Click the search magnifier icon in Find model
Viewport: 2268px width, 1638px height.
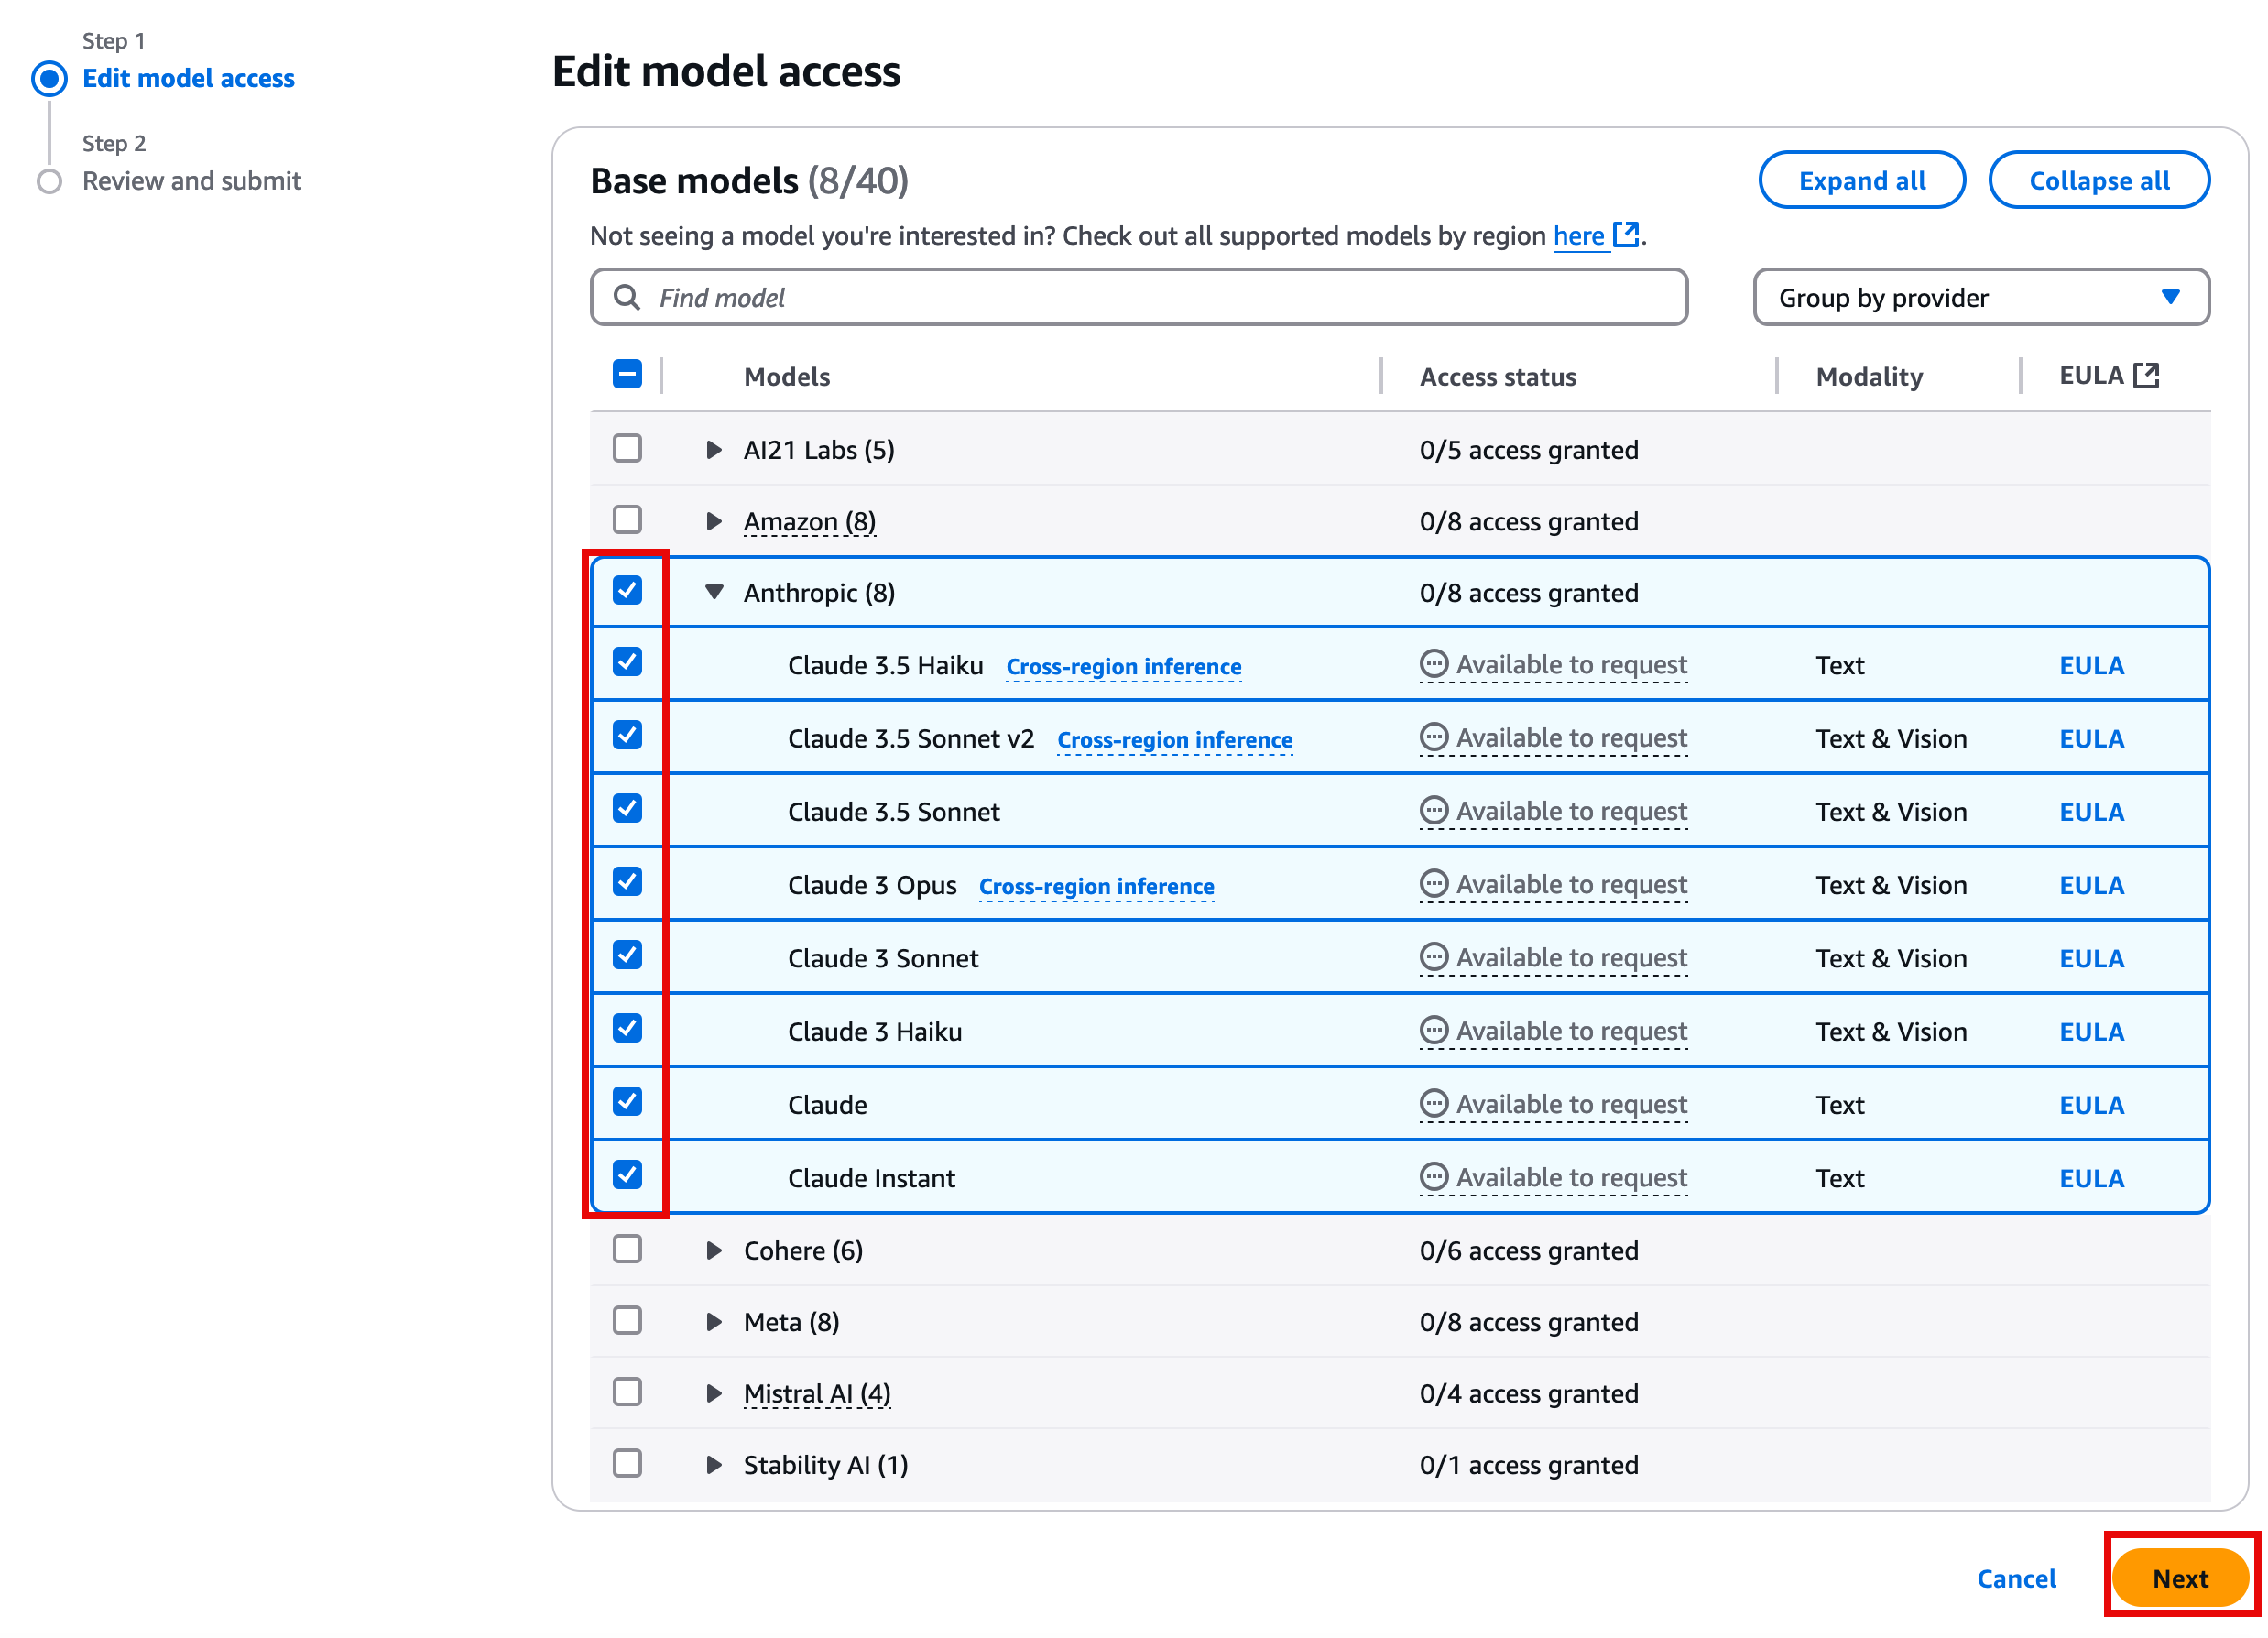pyautogui.click(x=627, y=297)
